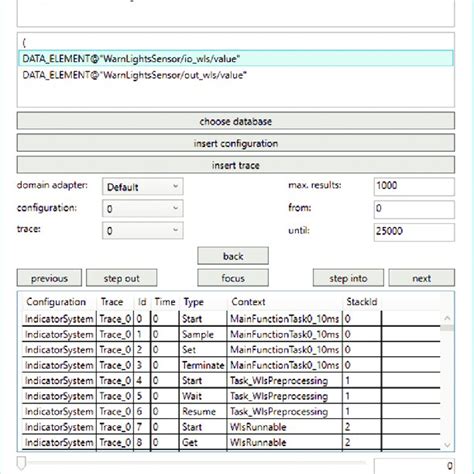Select the out_wls/value data element row

[x=236, y=75]
